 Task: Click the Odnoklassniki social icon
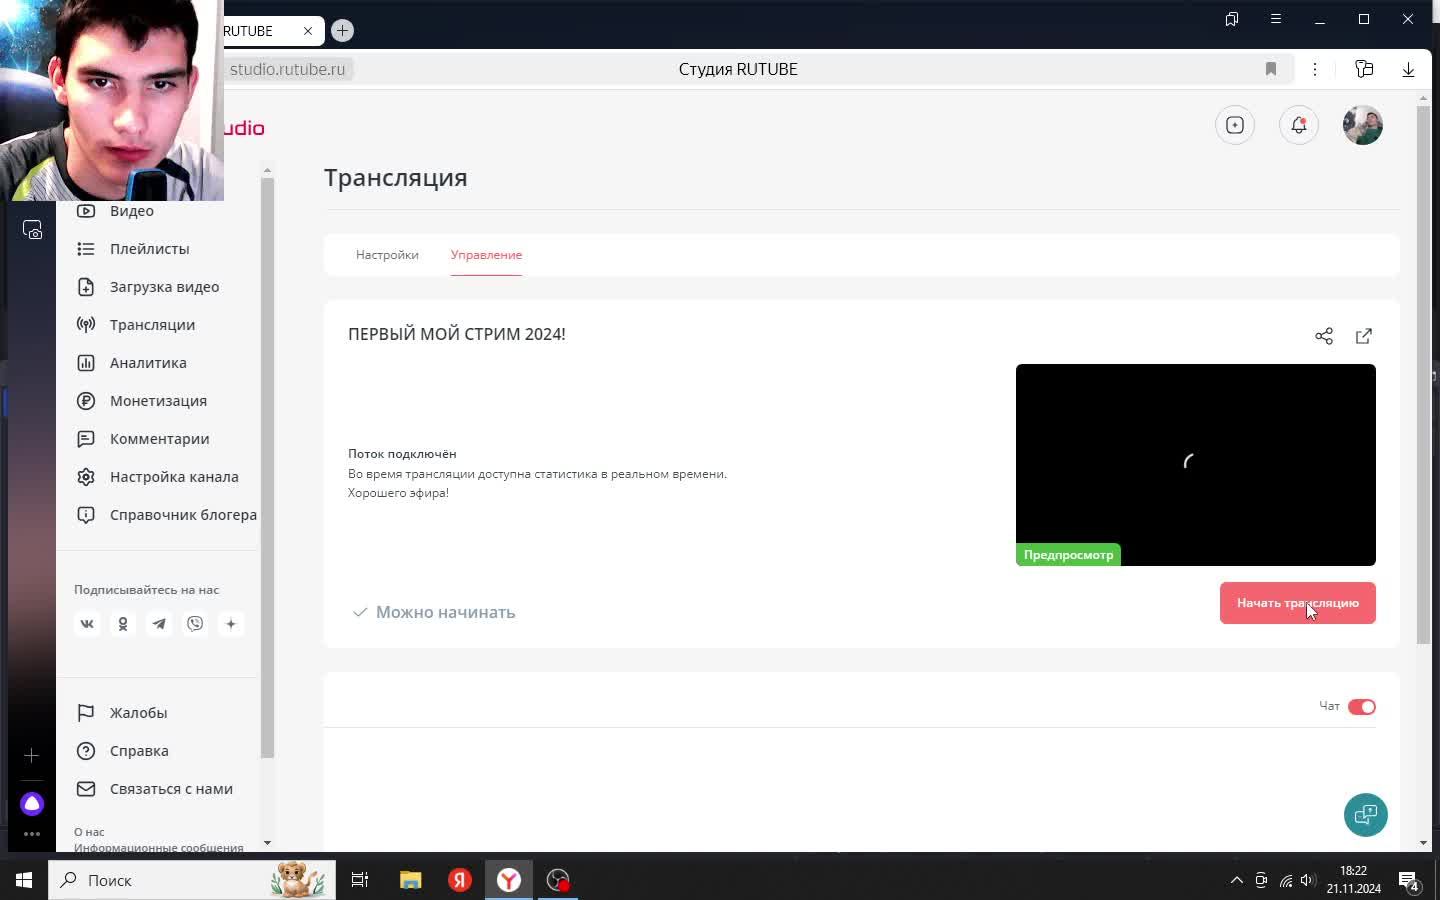click(123, 624)
